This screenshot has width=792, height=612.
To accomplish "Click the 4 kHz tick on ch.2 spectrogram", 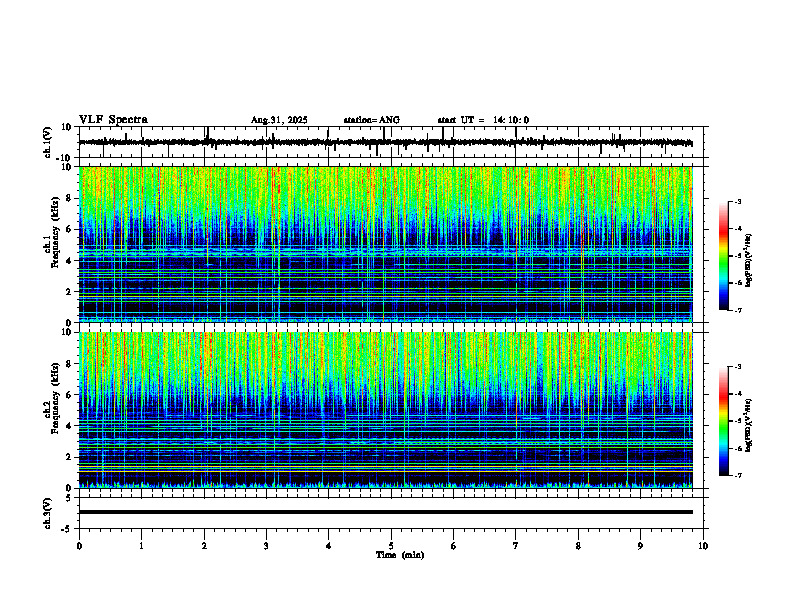I will (70, 427).
